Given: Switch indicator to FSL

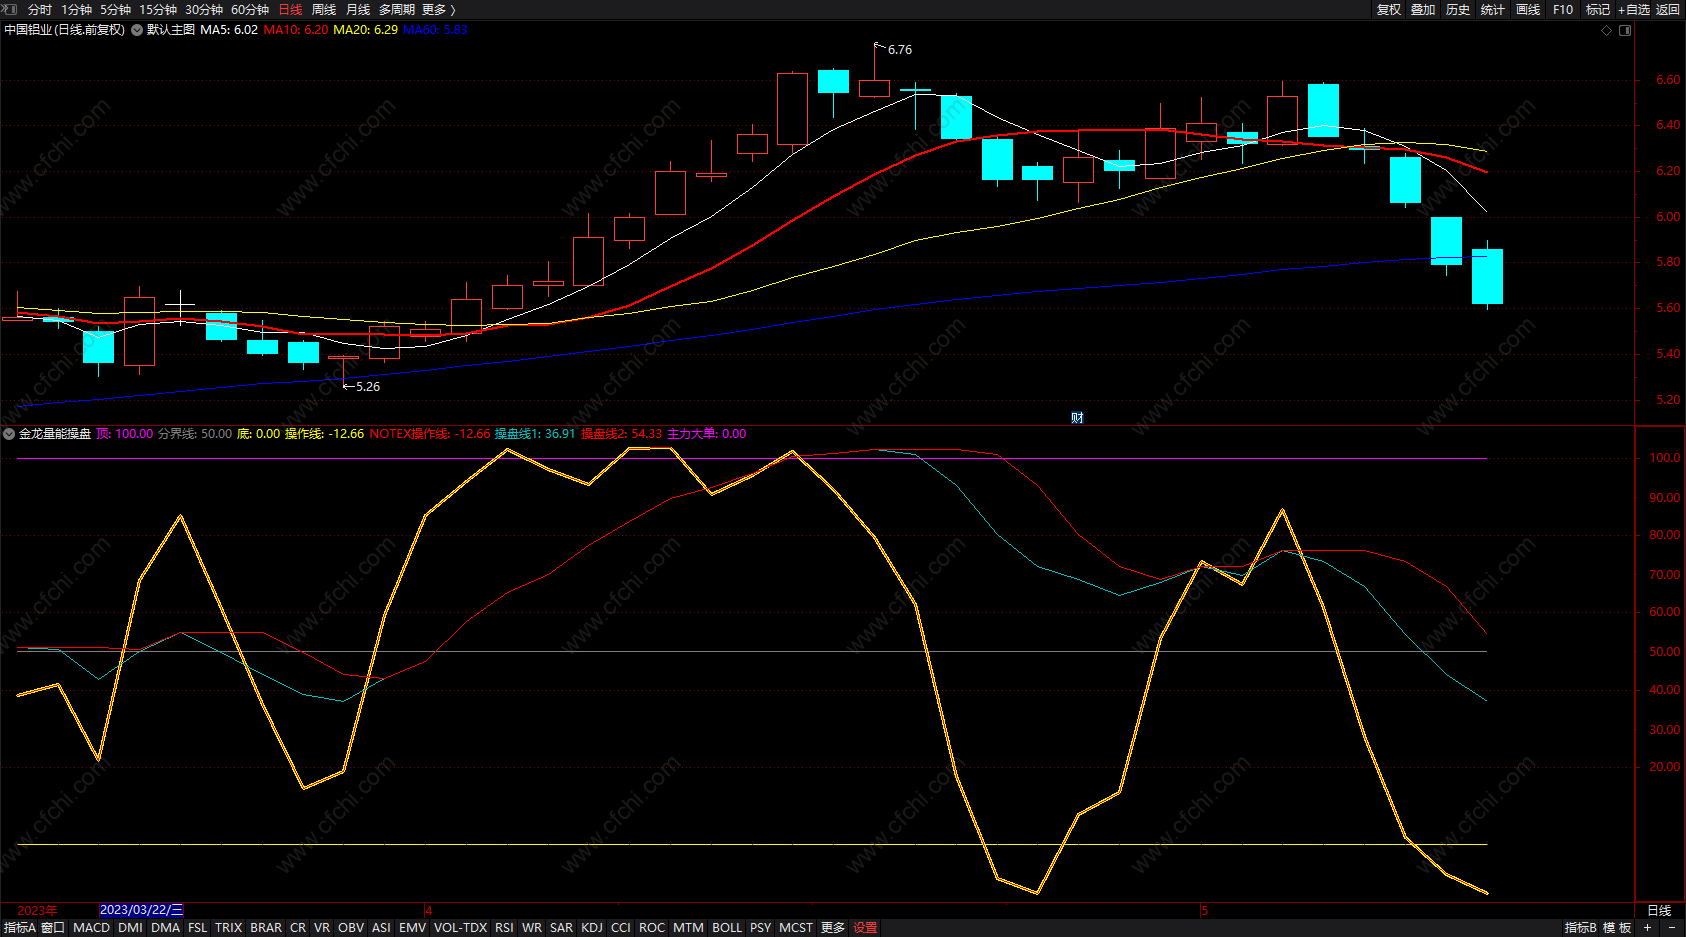Looking at the screenshot, I should coord(198,928).
